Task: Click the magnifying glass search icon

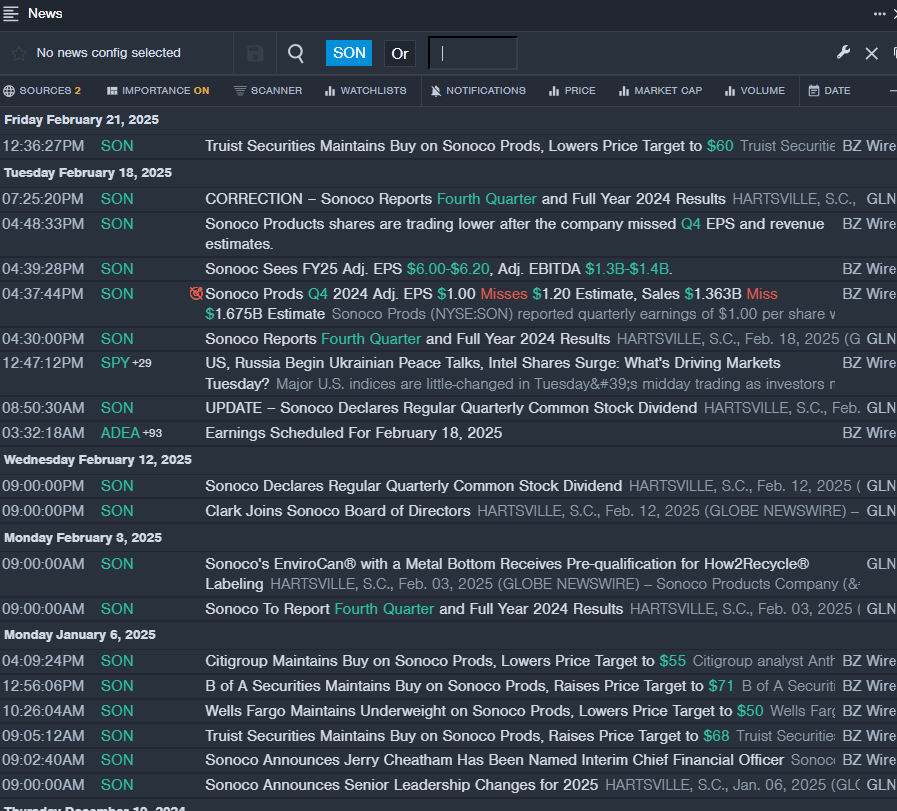Action: pos(296,53)
